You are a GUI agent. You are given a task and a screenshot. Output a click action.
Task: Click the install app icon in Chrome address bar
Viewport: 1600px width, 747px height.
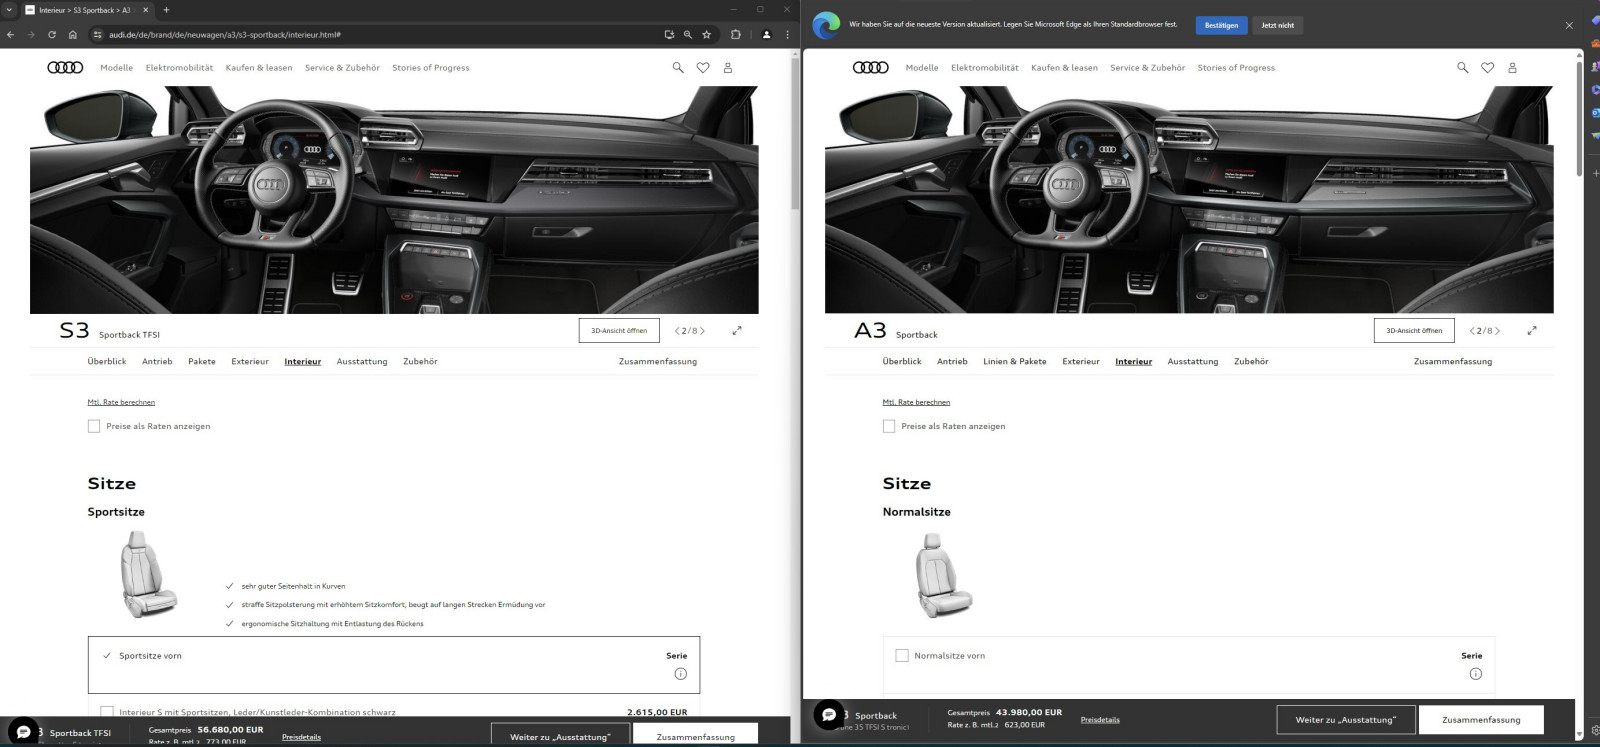[669, 34]
